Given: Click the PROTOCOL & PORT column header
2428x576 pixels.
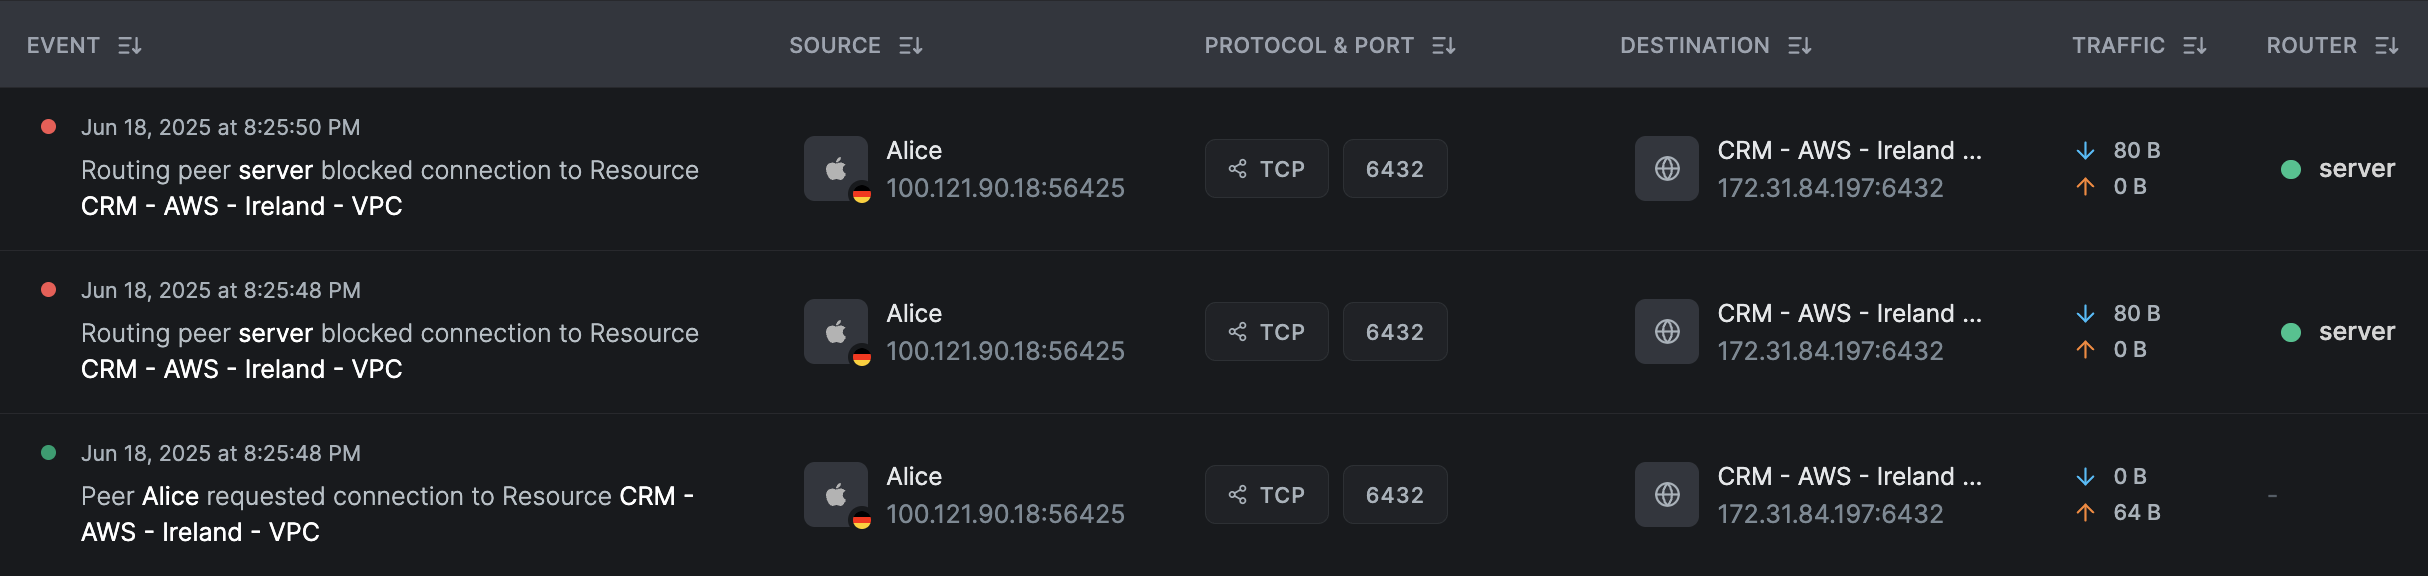Looking at the screenshot, I should pos(1309,45).
